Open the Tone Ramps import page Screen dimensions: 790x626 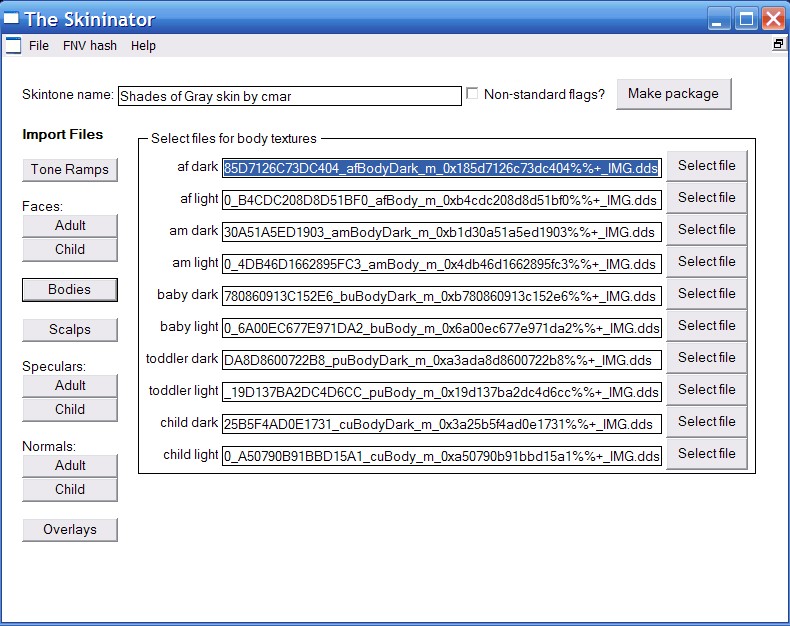pyautogui.click(x=70, y=169)
